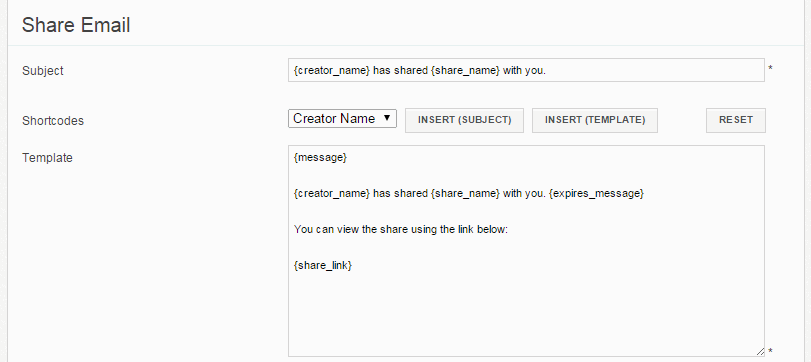Click the required asterisk beside Subject field

[770, 68]
